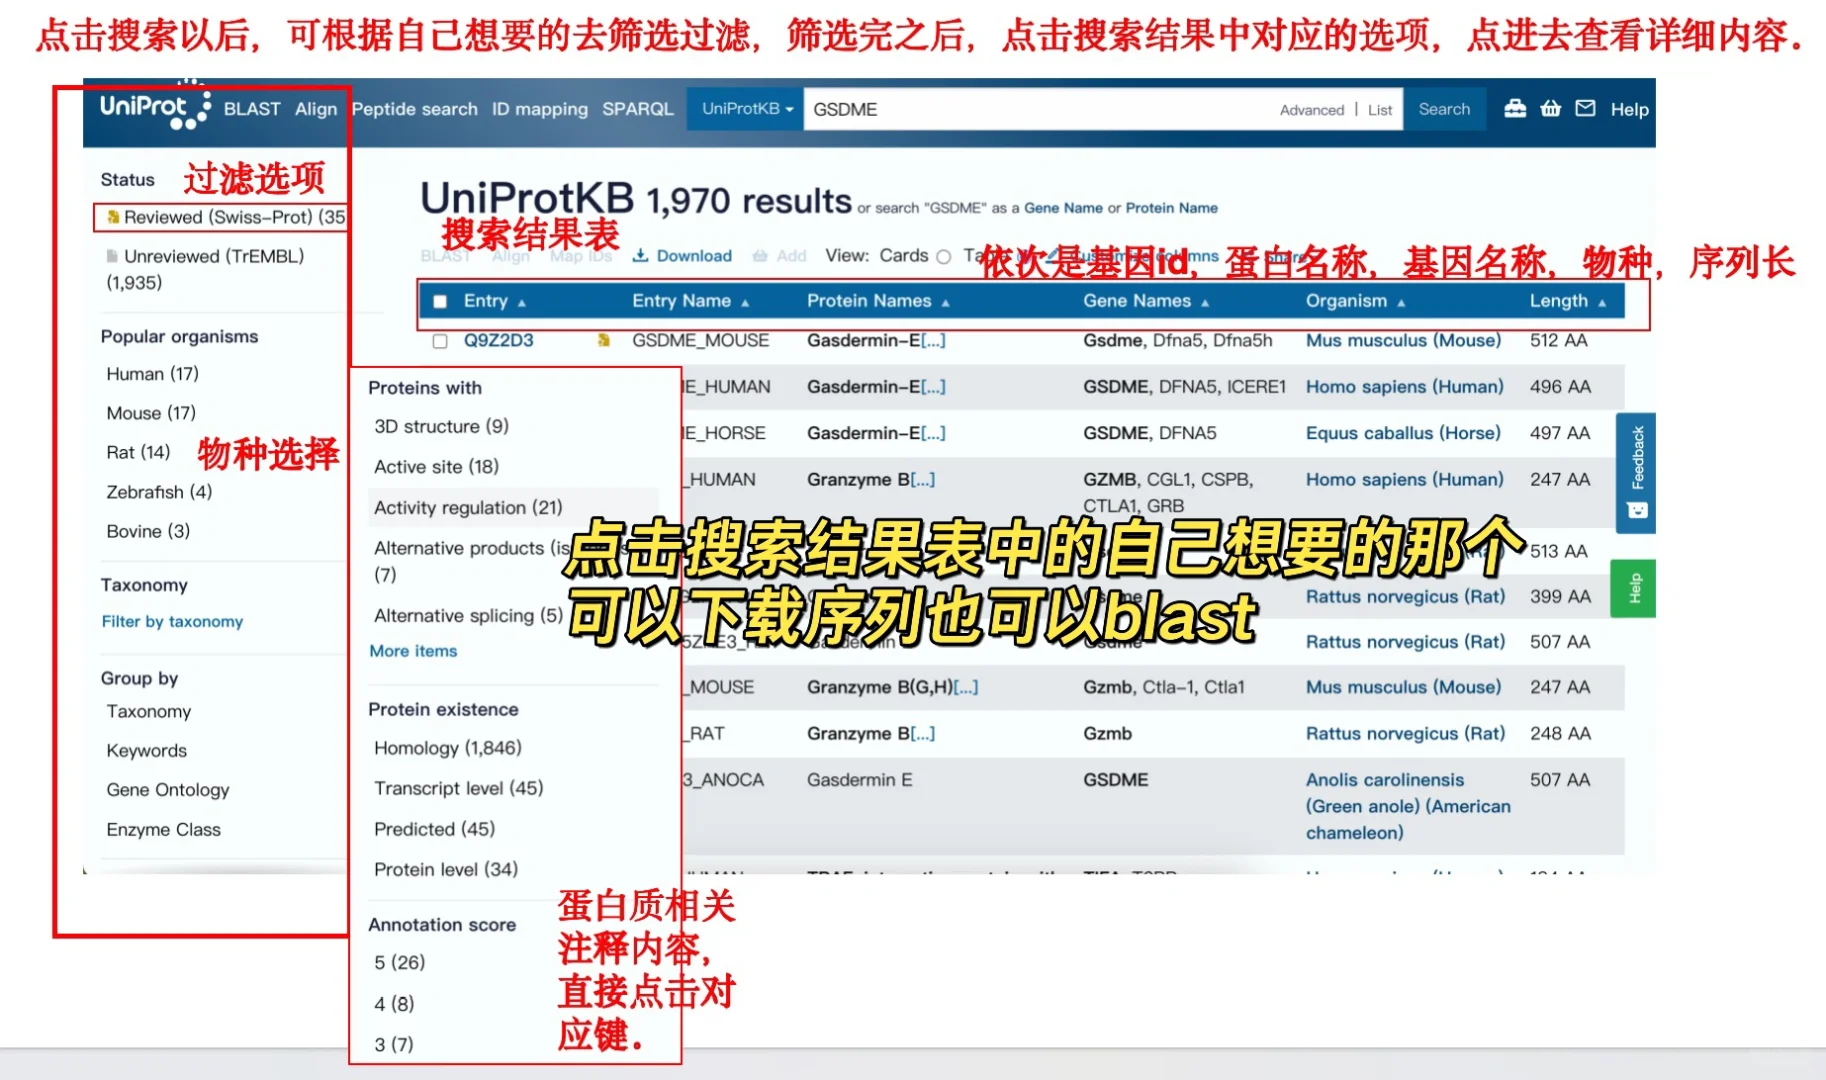Click the Download button above the results table
1826x1080 pixels.
[x=682, y=256]
